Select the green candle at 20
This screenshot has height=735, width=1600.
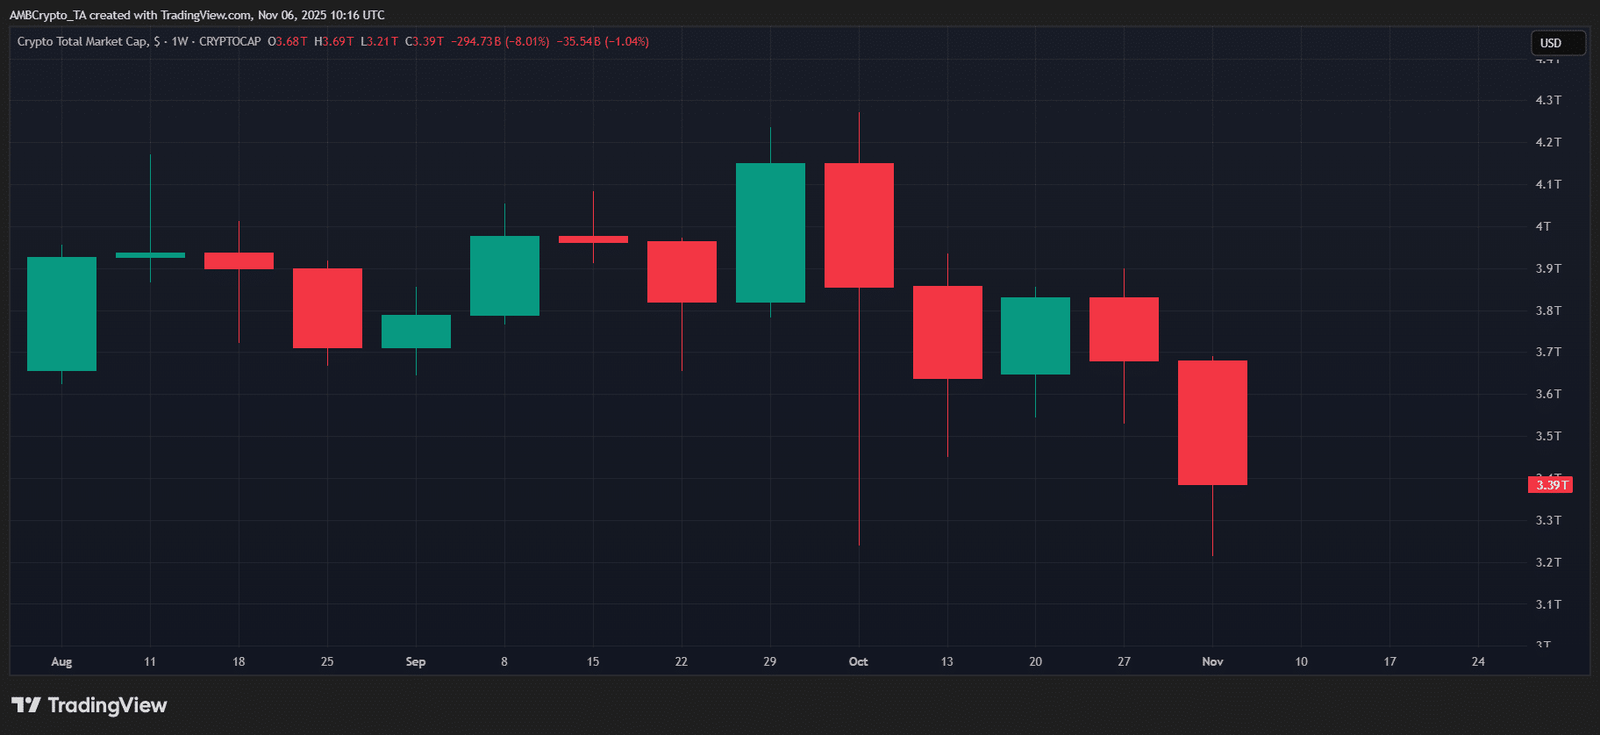[x=1035, y=336]
